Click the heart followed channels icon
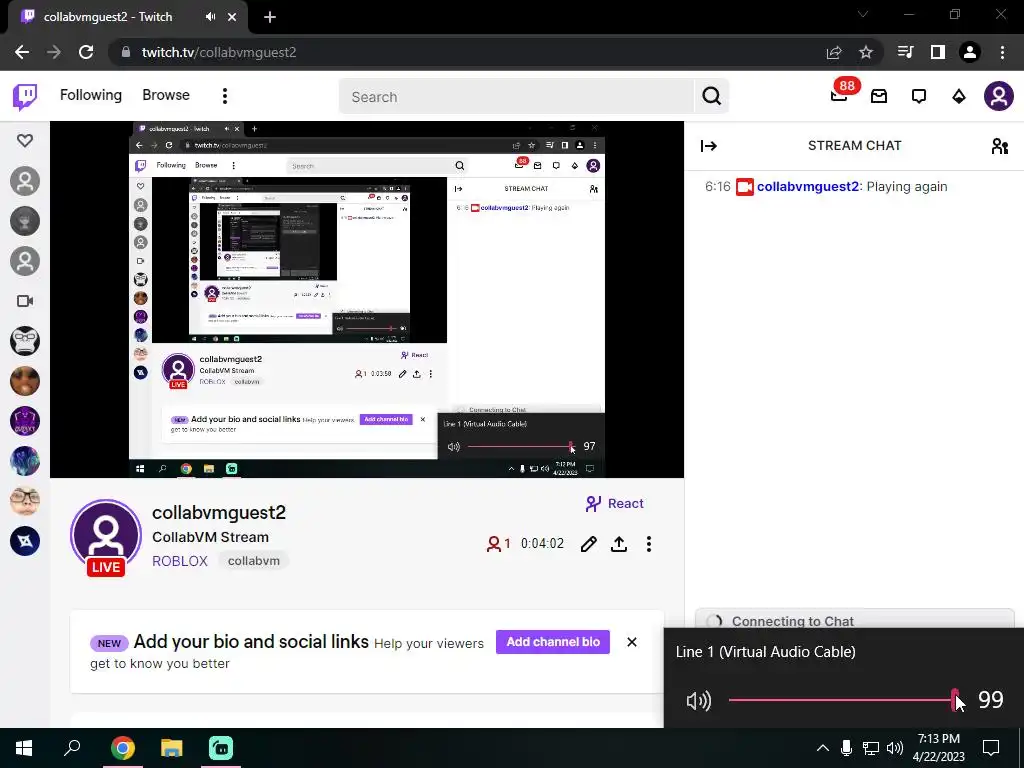 [x=25, y=140]
